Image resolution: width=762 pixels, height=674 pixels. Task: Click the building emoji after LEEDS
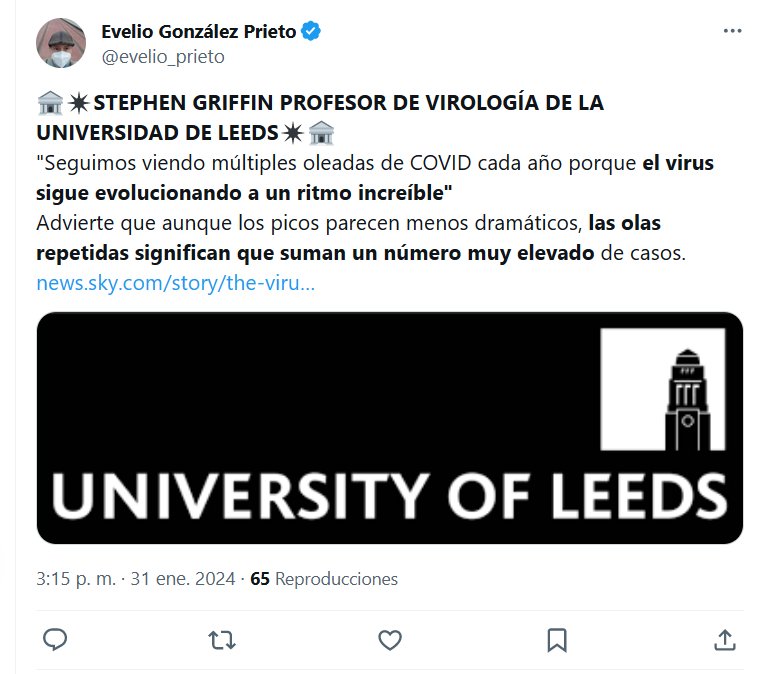coord(321,132)
